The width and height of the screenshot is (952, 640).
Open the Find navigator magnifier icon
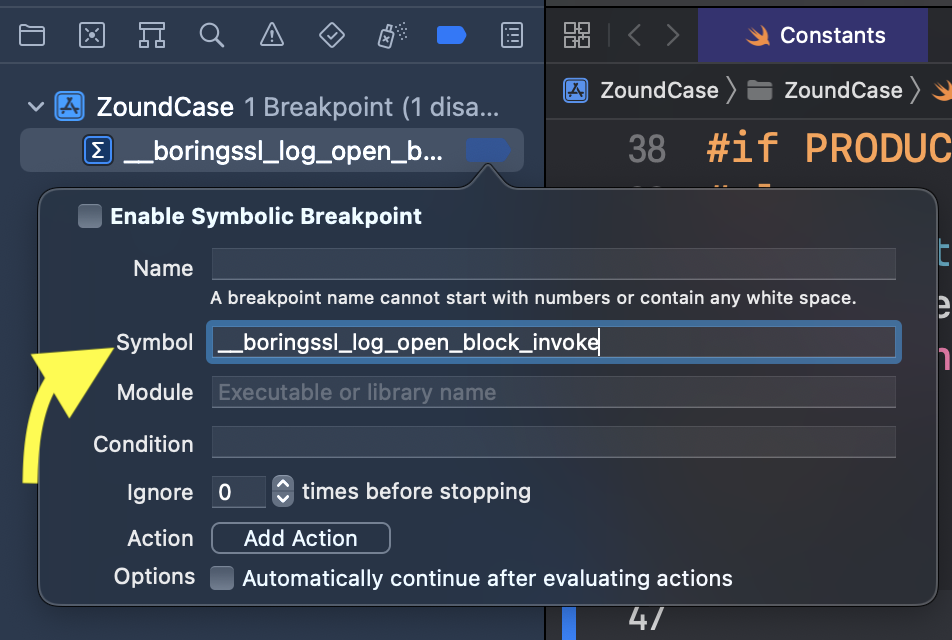point(211,36)
